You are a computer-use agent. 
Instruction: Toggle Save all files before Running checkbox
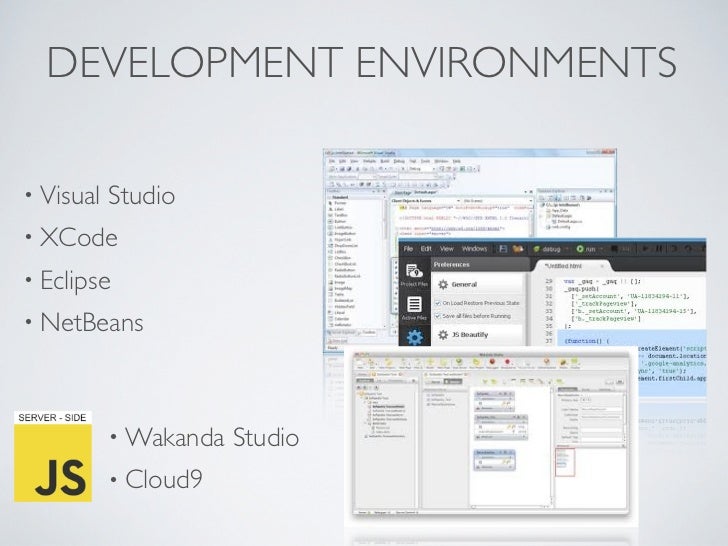point(437,316)
